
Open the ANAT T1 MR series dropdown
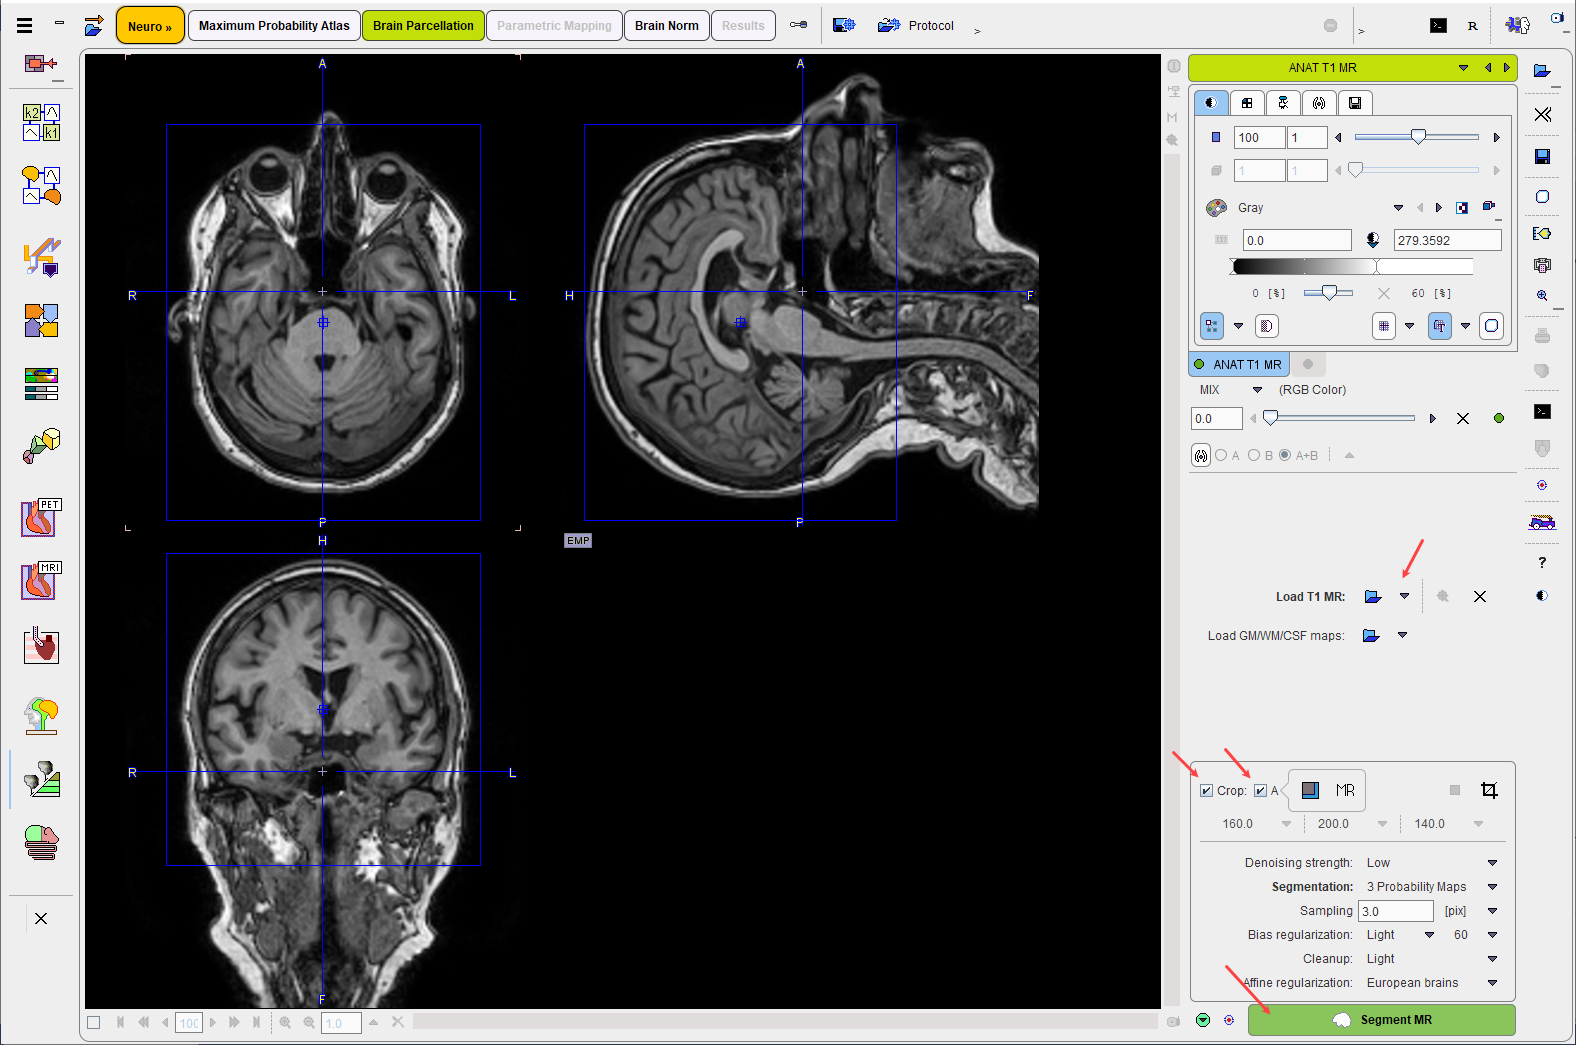[1463, 68]
